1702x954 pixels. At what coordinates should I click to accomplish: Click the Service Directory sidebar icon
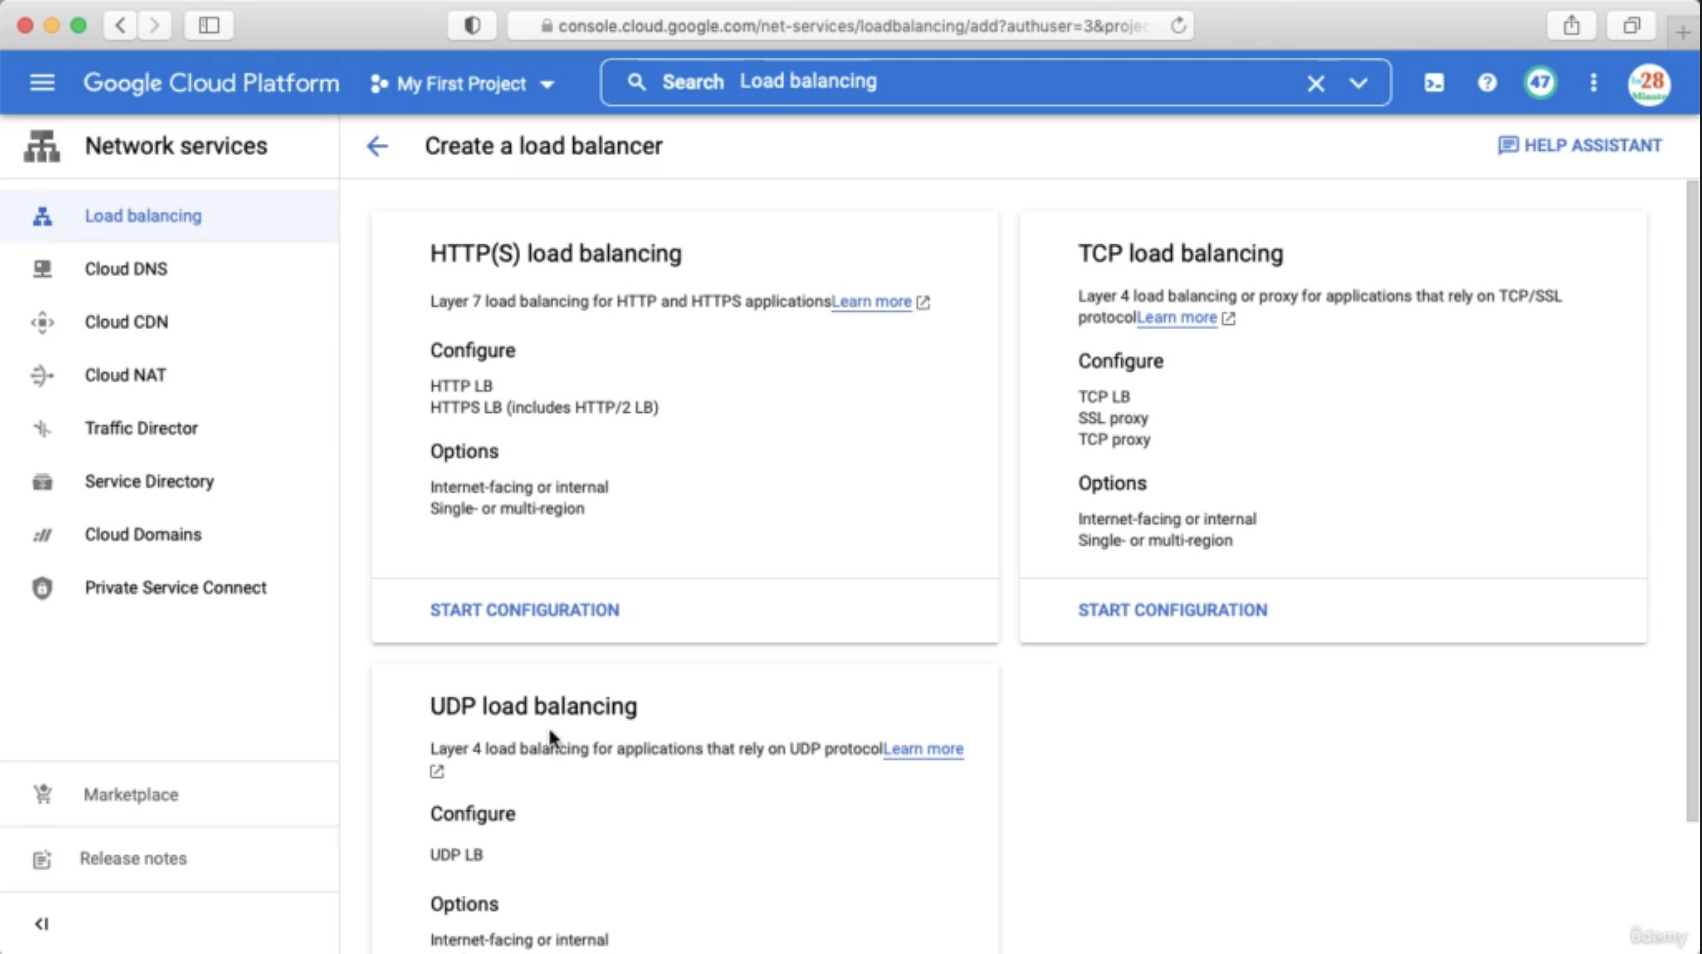(42, 482)
